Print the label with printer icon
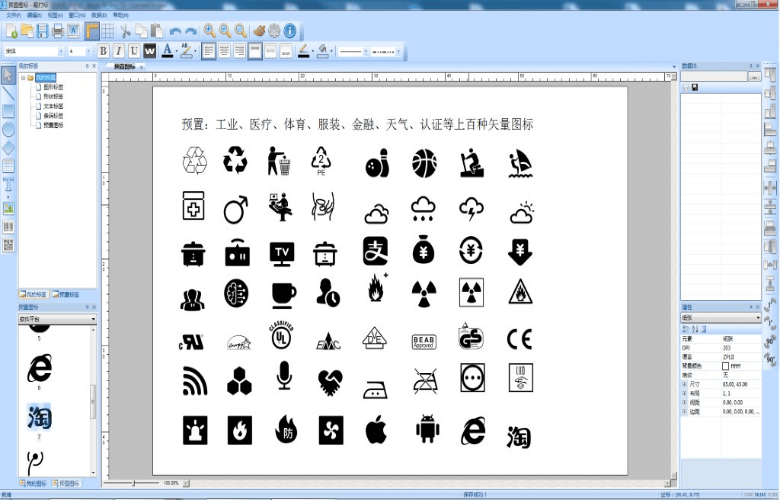This screenshot has height=500, width=780. pyautogui.click(x=58, y=31)
